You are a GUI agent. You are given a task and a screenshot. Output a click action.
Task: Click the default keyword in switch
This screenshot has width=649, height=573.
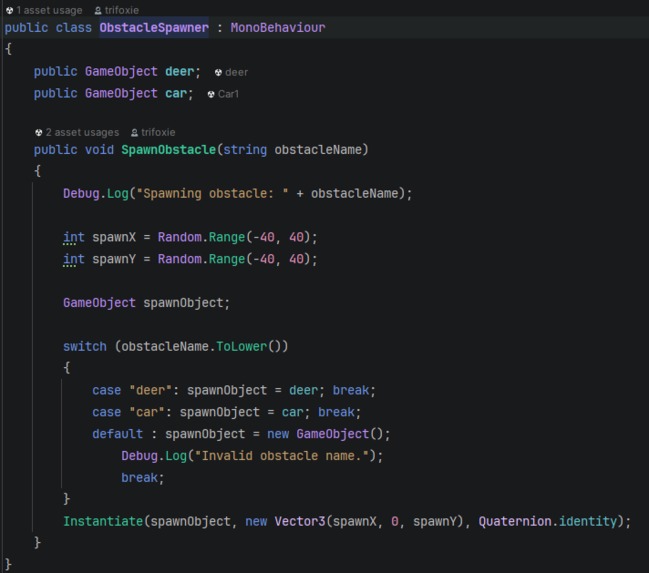coord(118,434)
